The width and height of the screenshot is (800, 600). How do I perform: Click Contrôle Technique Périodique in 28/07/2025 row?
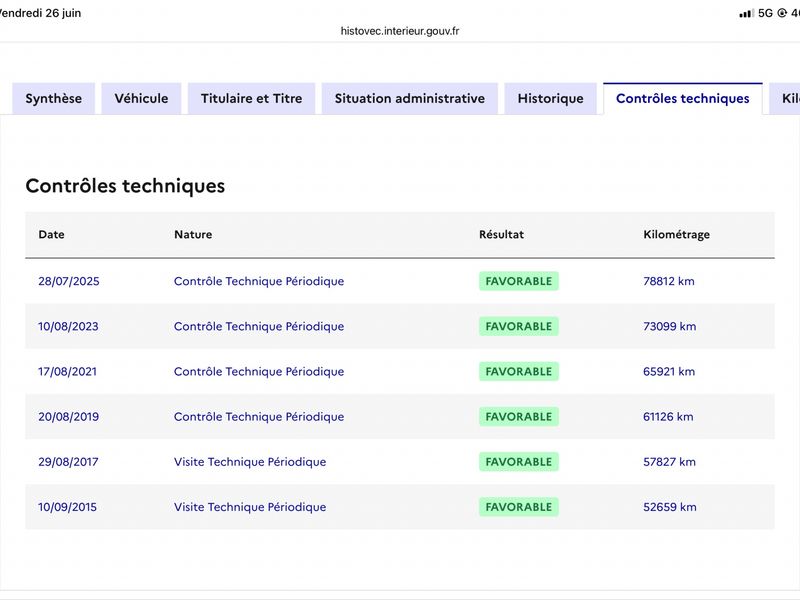click(x=259, y=281)
